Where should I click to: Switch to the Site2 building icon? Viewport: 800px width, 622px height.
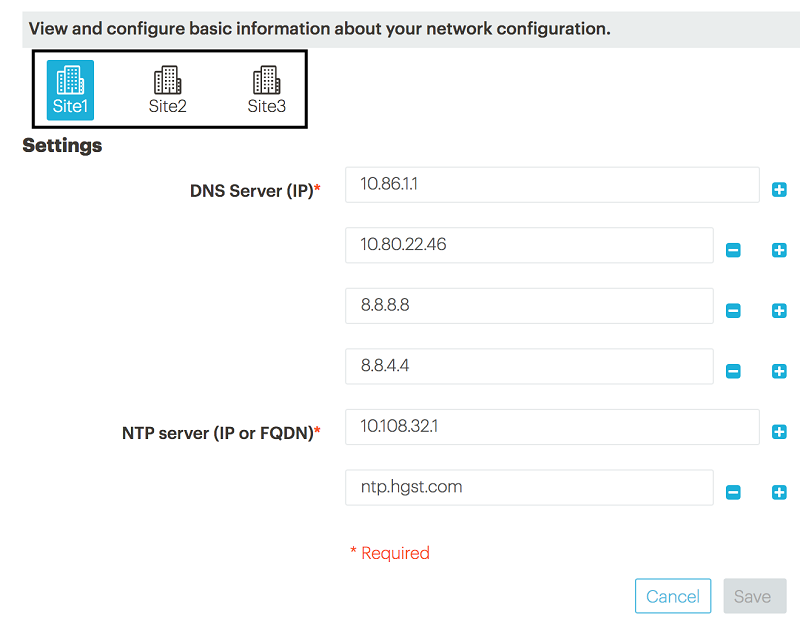pyautogui.click(x=167, y=90)
